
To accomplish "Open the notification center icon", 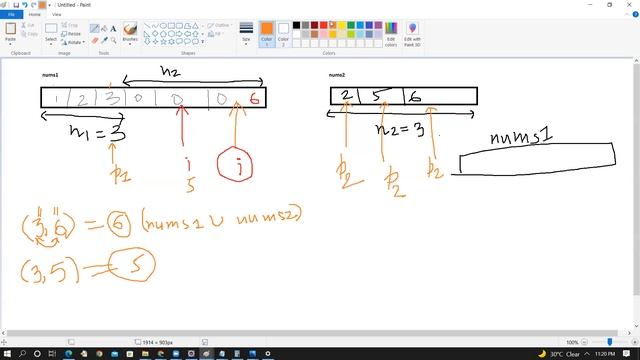I will tap(627, 353).
